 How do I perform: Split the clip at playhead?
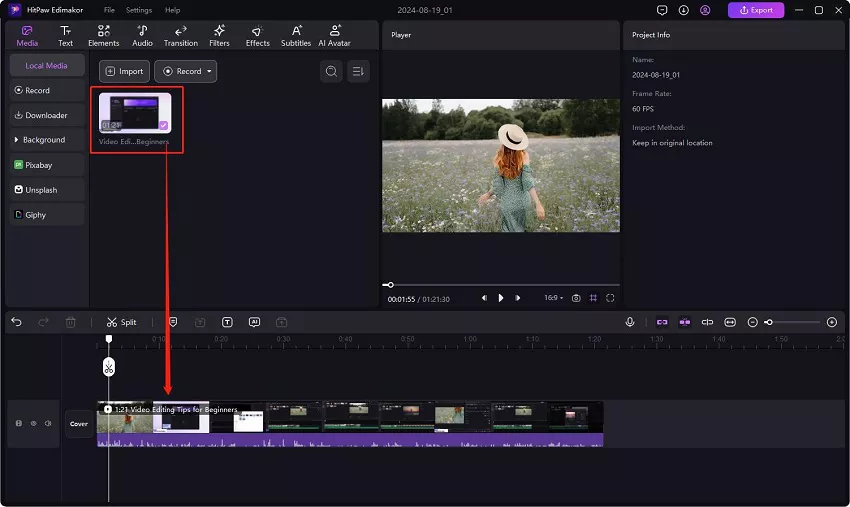pos(121,322)
